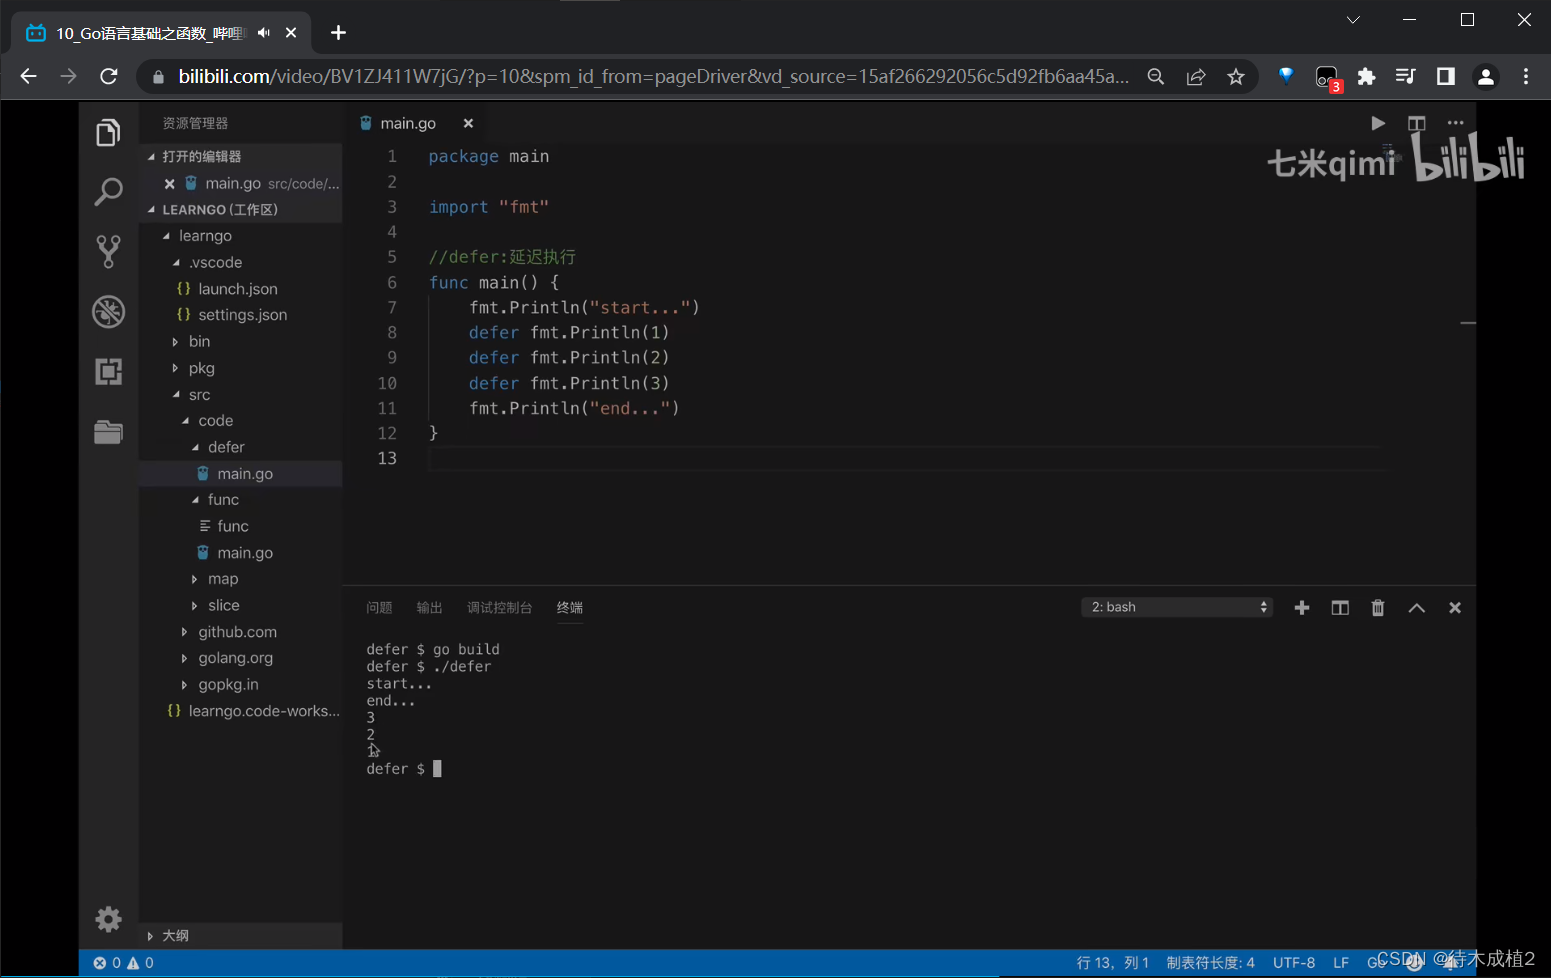The image size is (1551, 978).
Task: Add a new terminal with plus icon
Action: tap(1302, 608)
